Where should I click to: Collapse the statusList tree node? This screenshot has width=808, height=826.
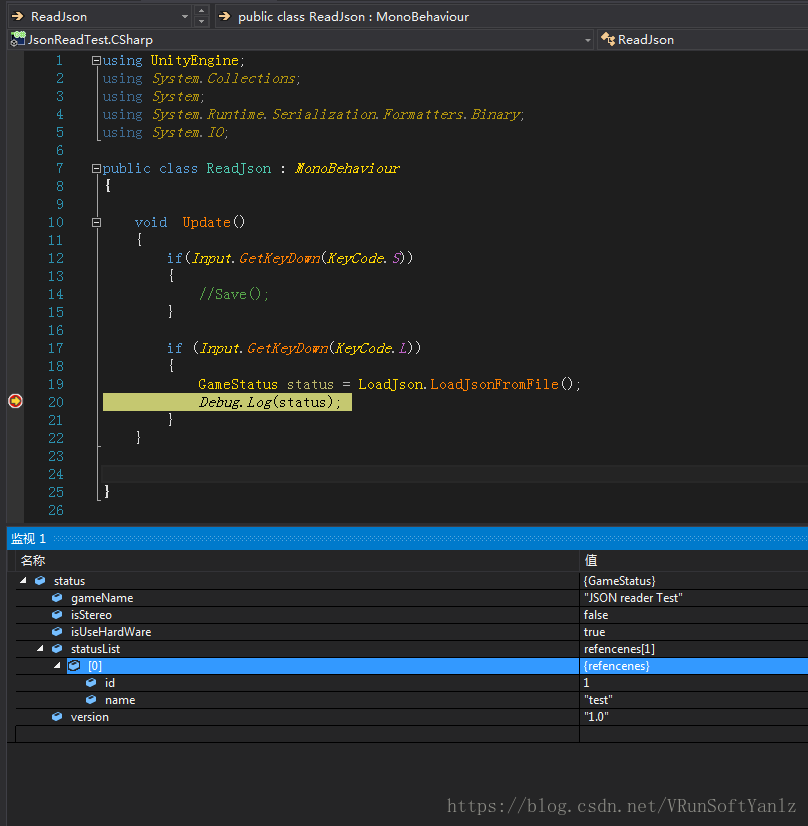(x=40, y=649)
